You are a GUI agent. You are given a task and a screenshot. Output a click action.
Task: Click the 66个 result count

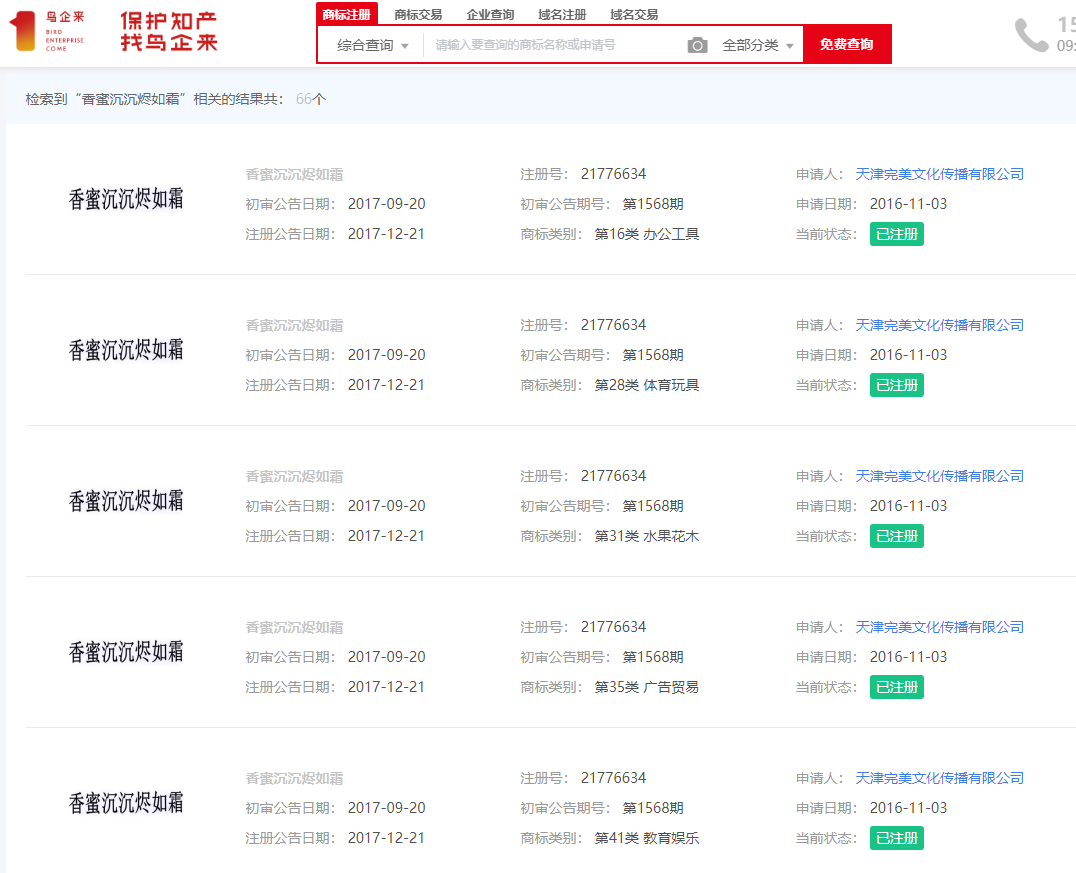coord(311,99)
